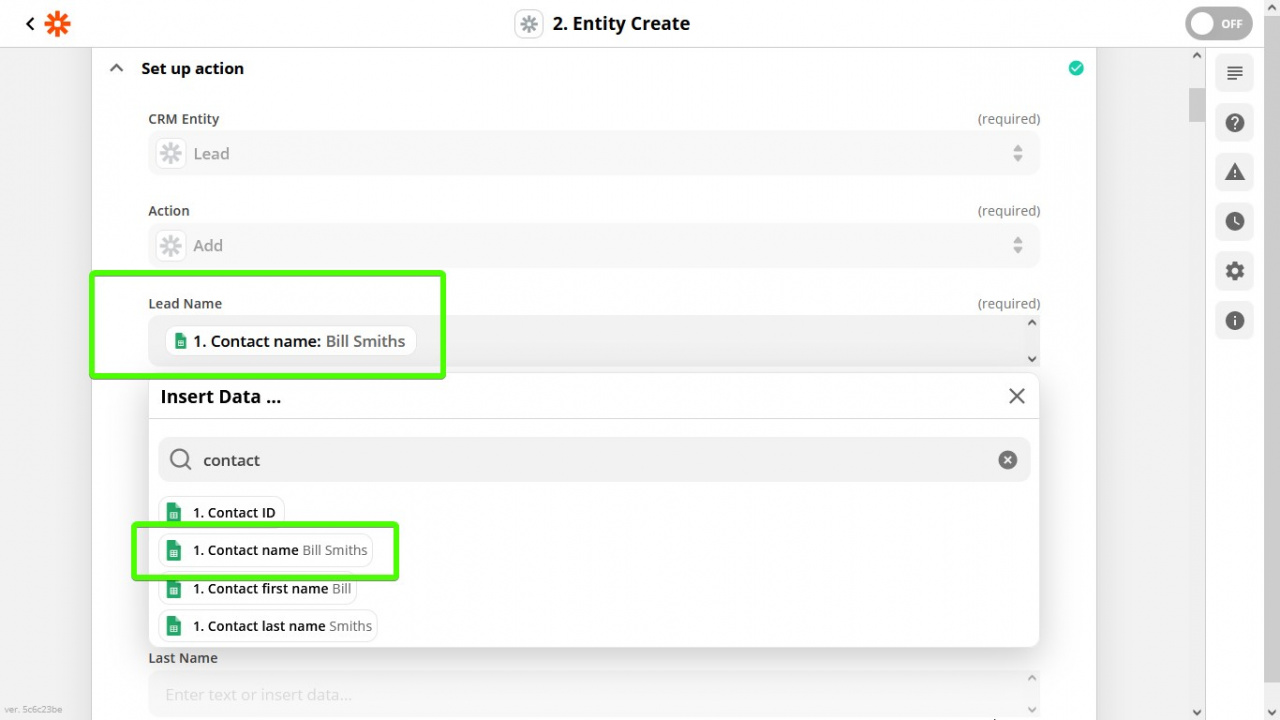The height and width of the screenshot is (720, 1280).
Task: Open the outline notes icon in sidebar
Action: [x=1235, y=73]
